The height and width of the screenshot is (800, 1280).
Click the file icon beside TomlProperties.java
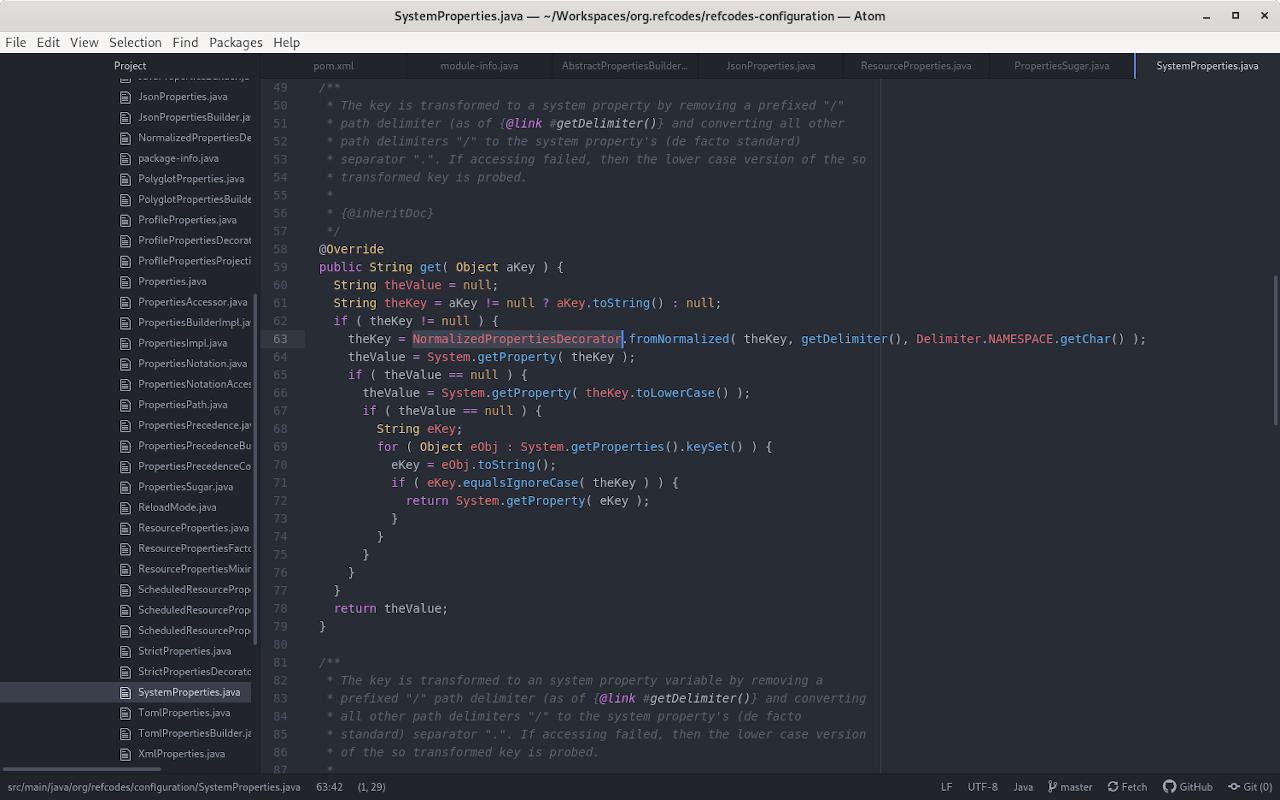point(125,713)
